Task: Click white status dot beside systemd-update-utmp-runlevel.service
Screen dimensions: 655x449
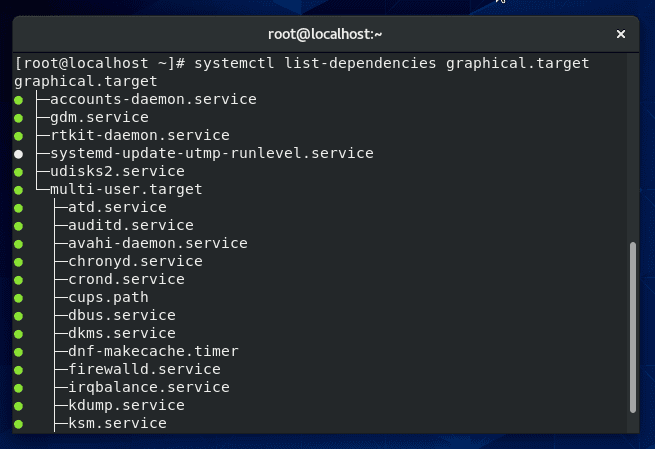Action: coord(18,154)
